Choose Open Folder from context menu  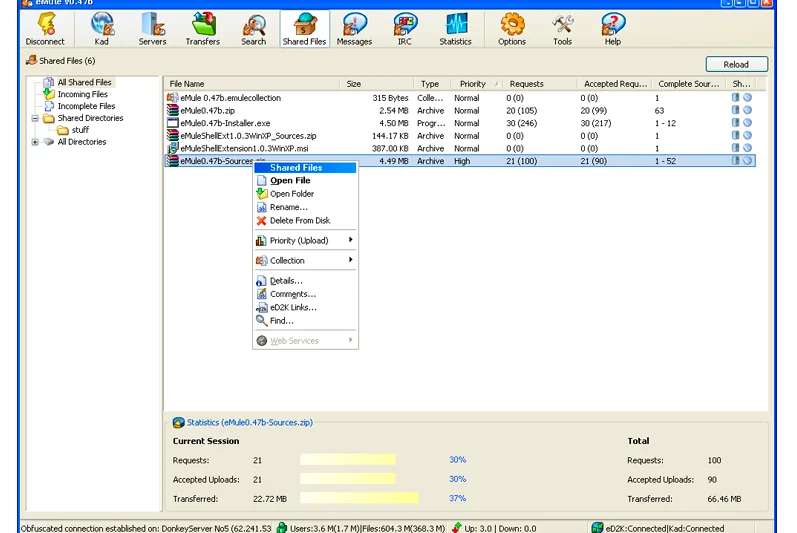pos(291,194)
